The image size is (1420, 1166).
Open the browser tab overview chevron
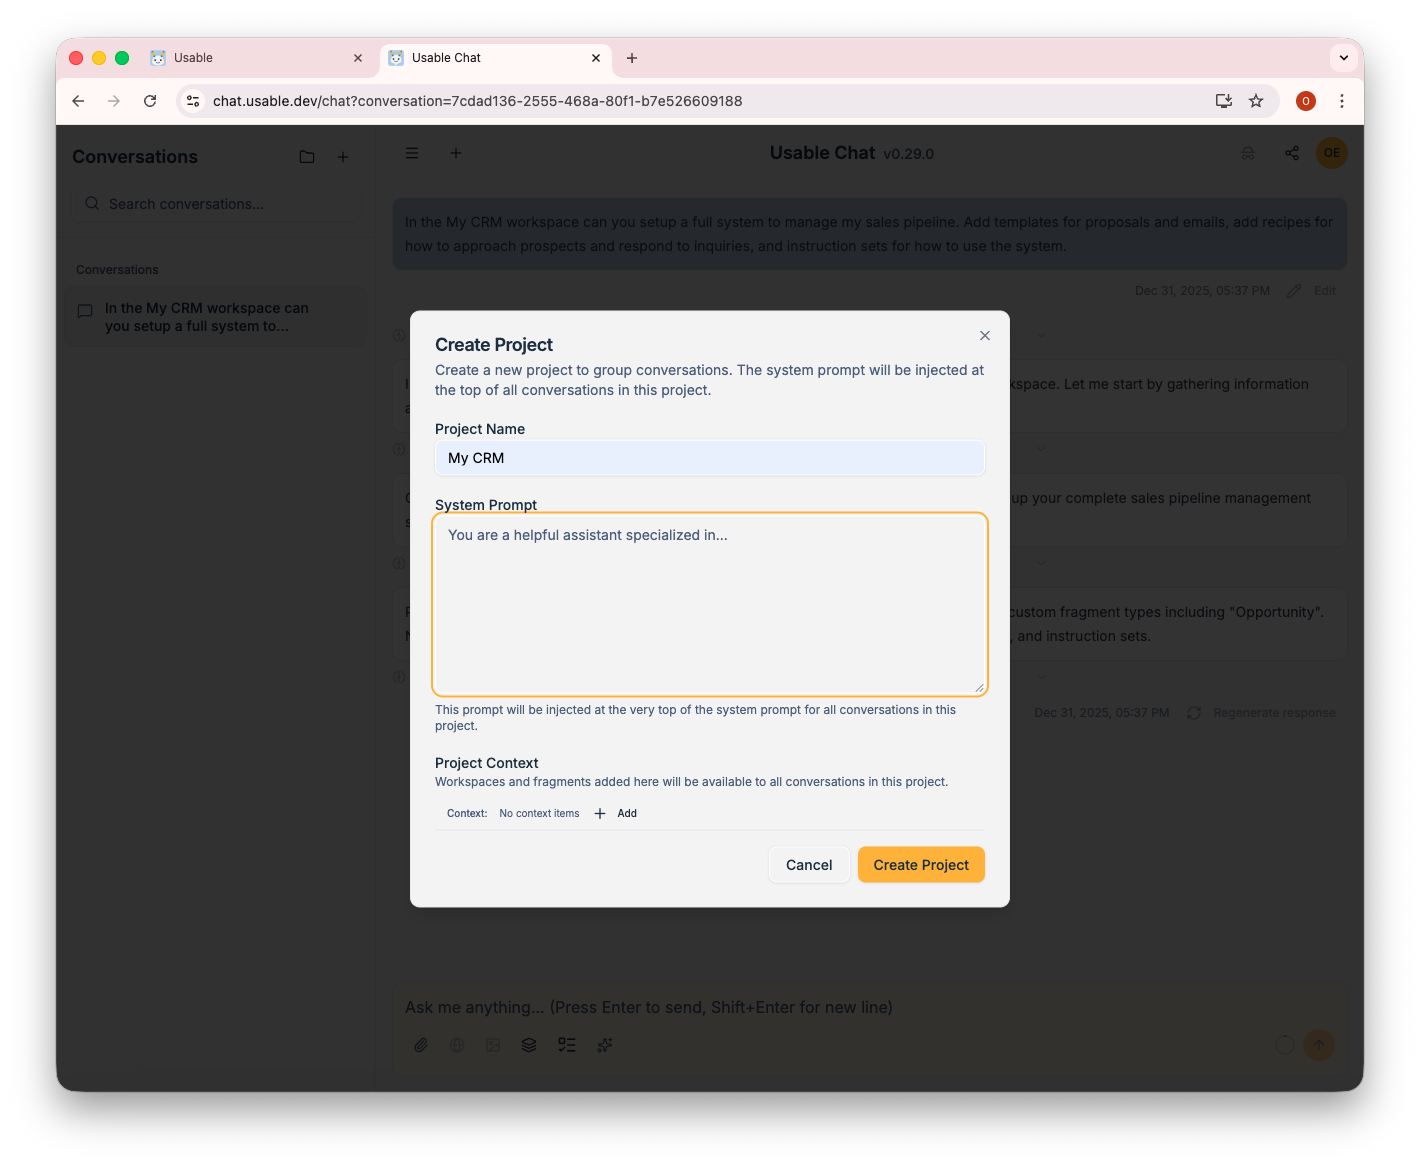1343,57
